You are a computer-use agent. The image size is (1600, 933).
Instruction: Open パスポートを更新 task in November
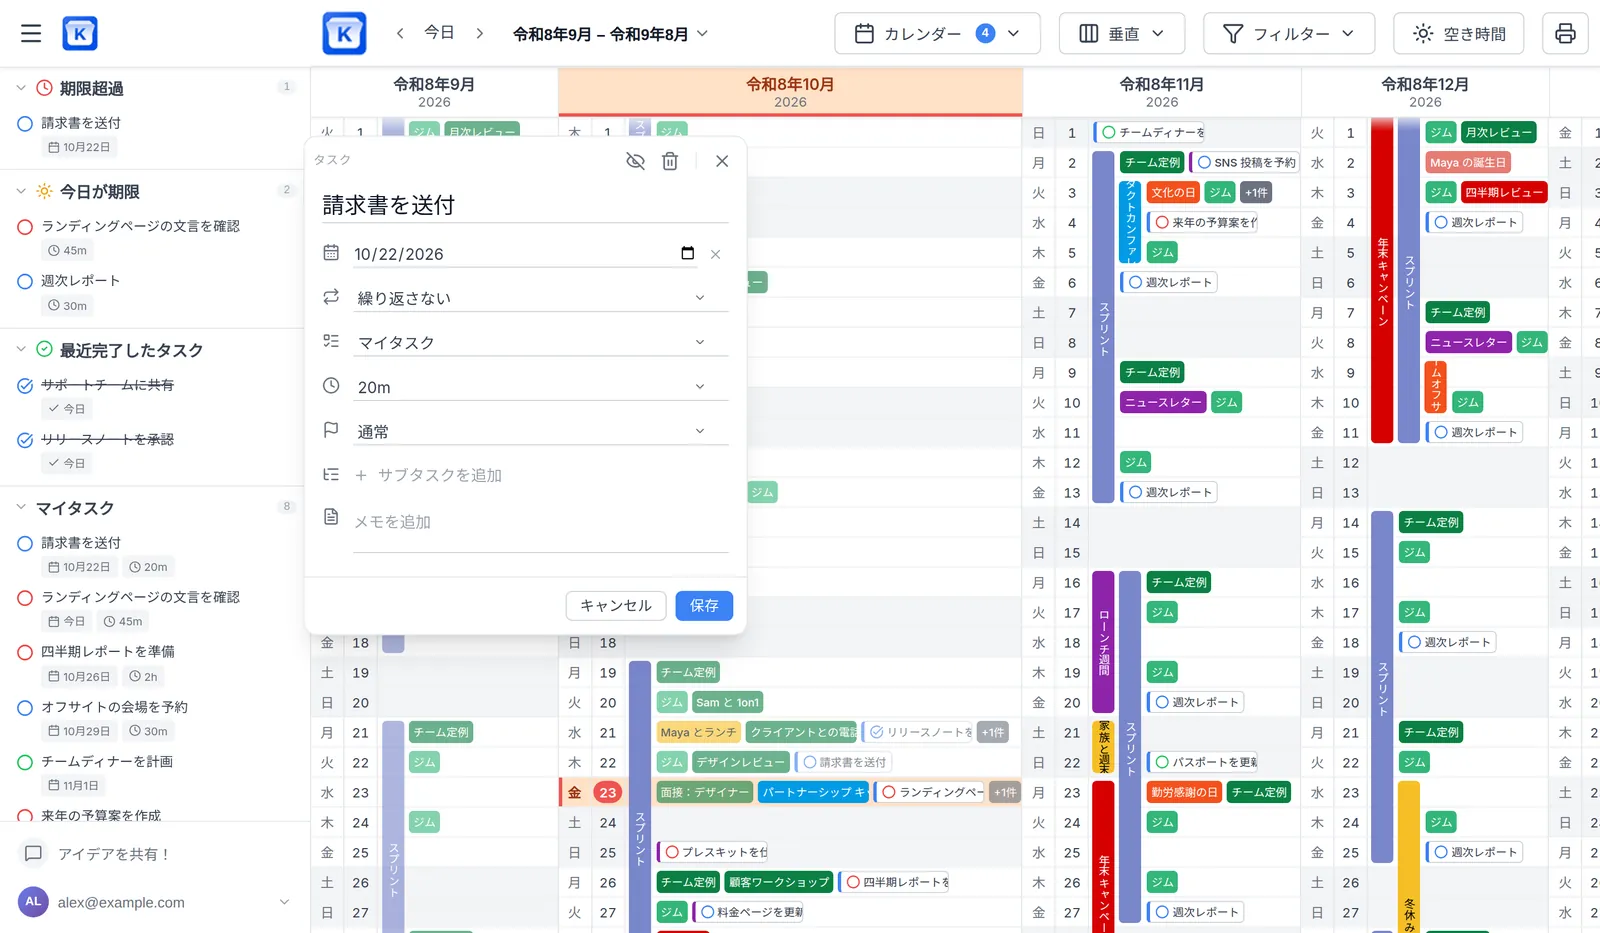pos(1203,762)
